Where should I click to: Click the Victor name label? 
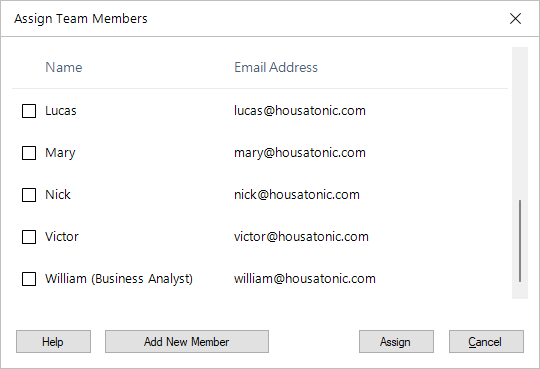[62, 237]
